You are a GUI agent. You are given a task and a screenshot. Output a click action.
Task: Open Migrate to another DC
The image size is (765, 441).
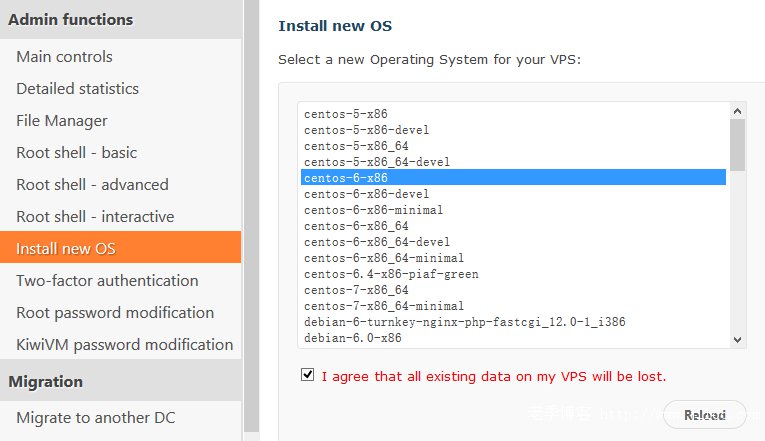(x=121, y=418)
